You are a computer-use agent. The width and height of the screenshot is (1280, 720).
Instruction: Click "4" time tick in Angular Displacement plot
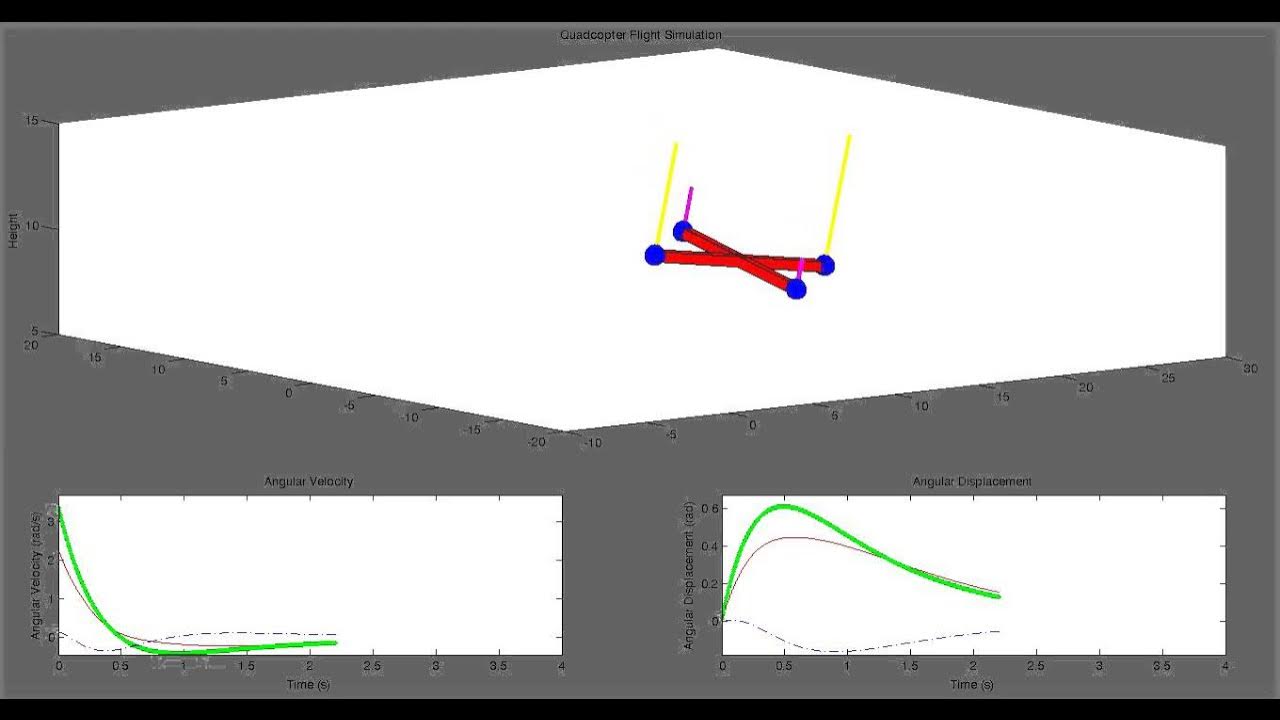pyautogui.click(x=1225, y=665)
